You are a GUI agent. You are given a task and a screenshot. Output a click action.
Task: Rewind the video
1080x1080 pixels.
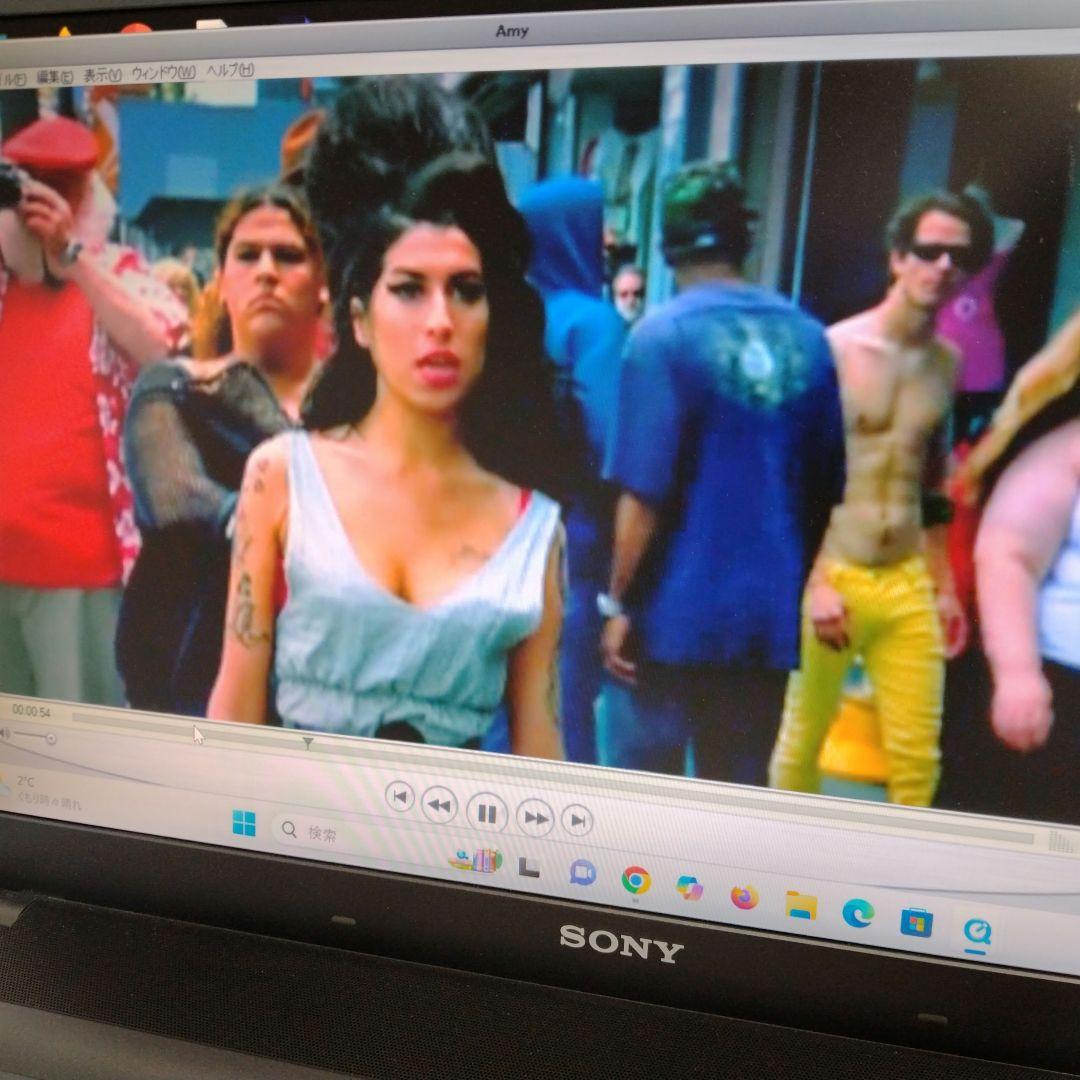439,807
